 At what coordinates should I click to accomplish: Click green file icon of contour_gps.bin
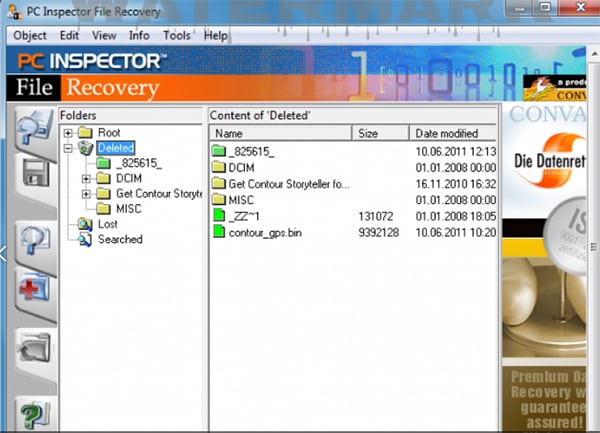point(219,232)
